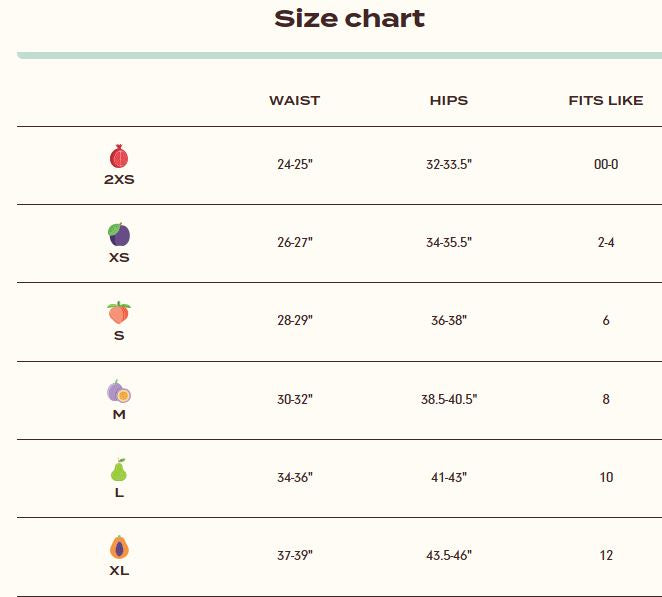Click the 43.5-46" hips value

(449, 555)
